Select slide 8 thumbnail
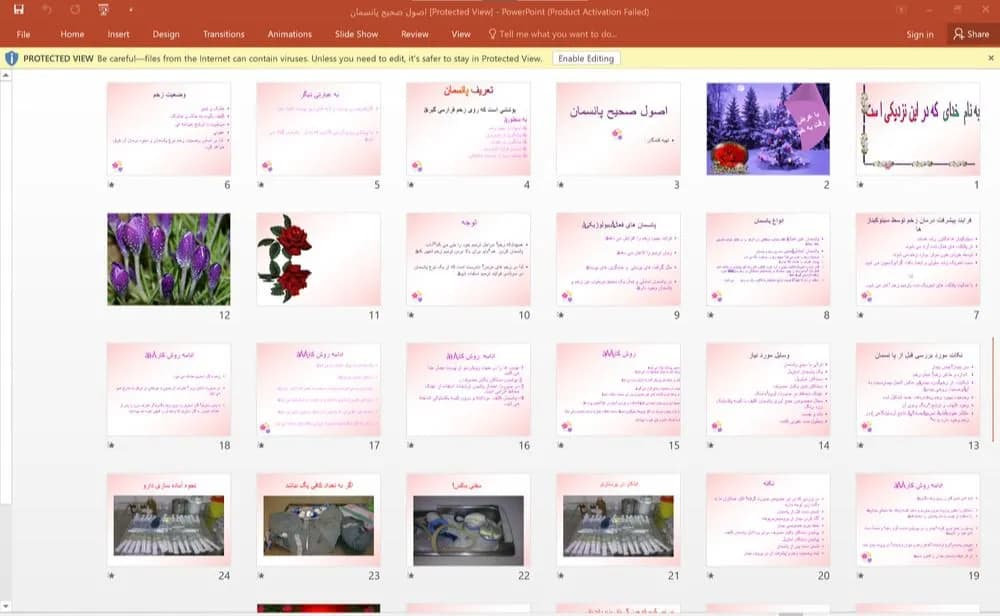 [x=768, y=259]
